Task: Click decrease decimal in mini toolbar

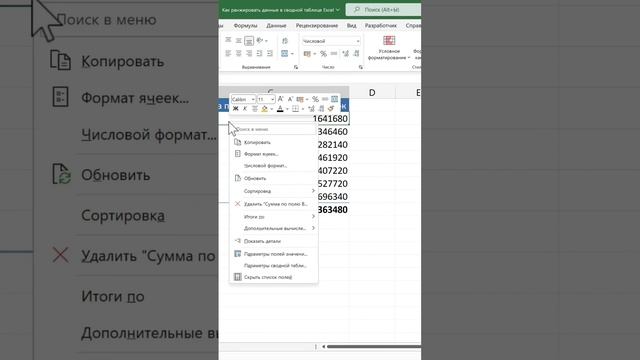Action: click(321, 109)
